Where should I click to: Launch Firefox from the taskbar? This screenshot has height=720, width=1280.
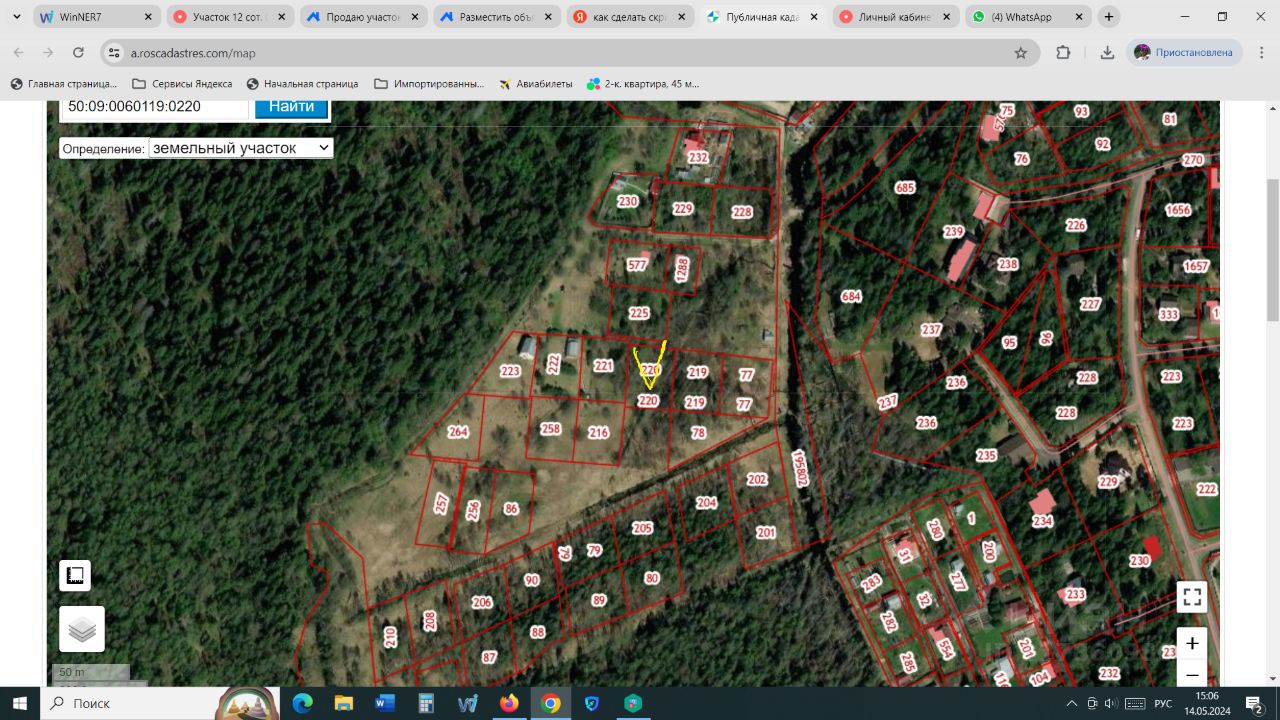pos(509,703)
